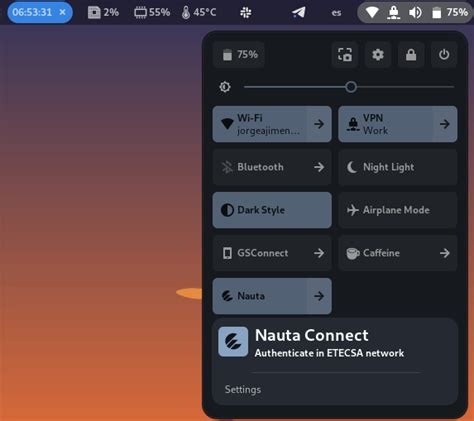Adjust the brightness slider handle

pos(351,87)
